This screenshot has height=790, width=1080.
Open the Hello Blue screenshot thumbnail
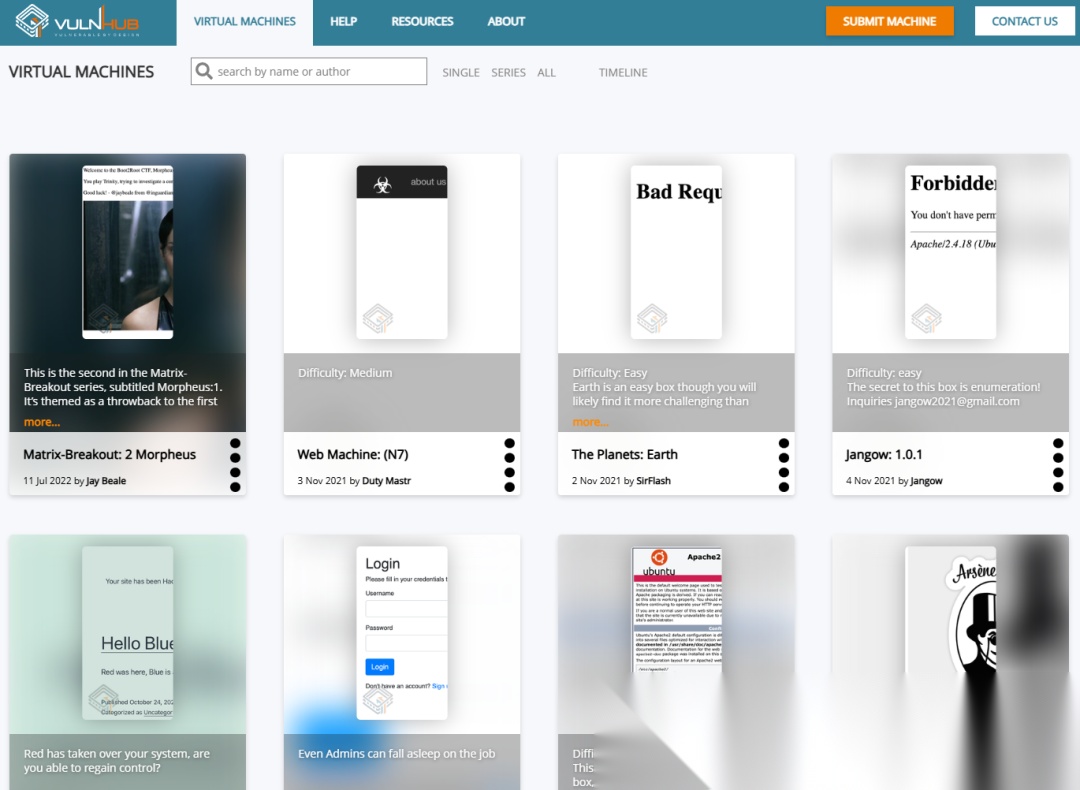(127, 633)
